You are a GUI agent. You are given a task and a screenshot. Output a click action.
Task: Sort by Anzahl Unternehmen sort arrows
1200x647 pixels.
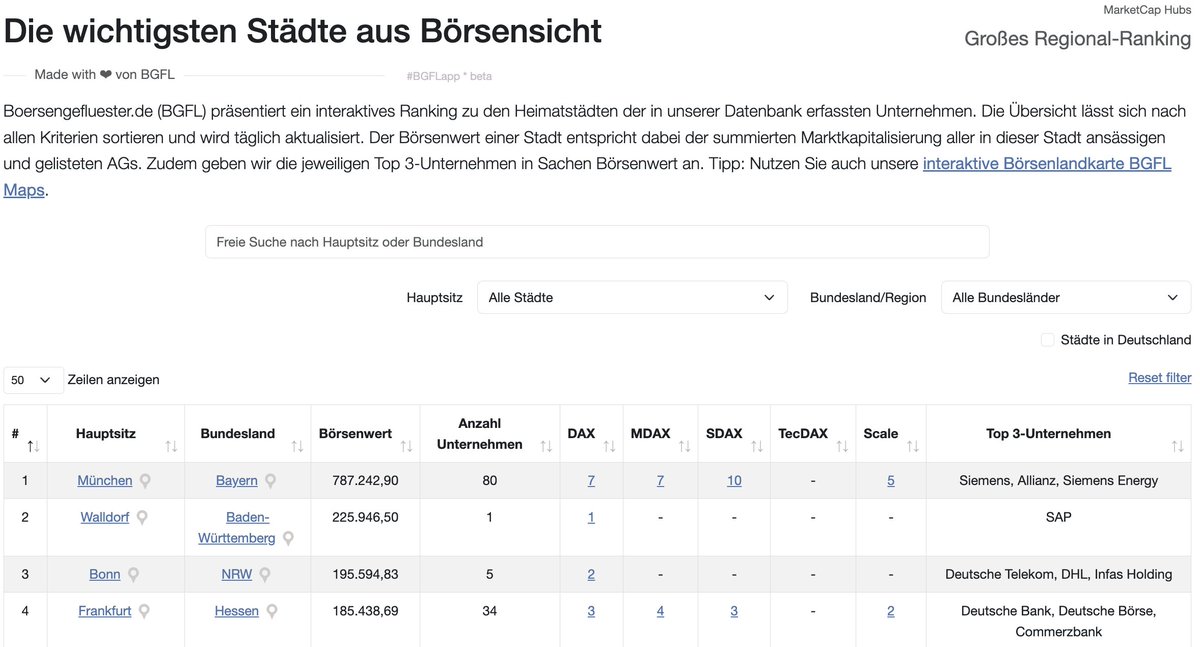coord(545,446)
